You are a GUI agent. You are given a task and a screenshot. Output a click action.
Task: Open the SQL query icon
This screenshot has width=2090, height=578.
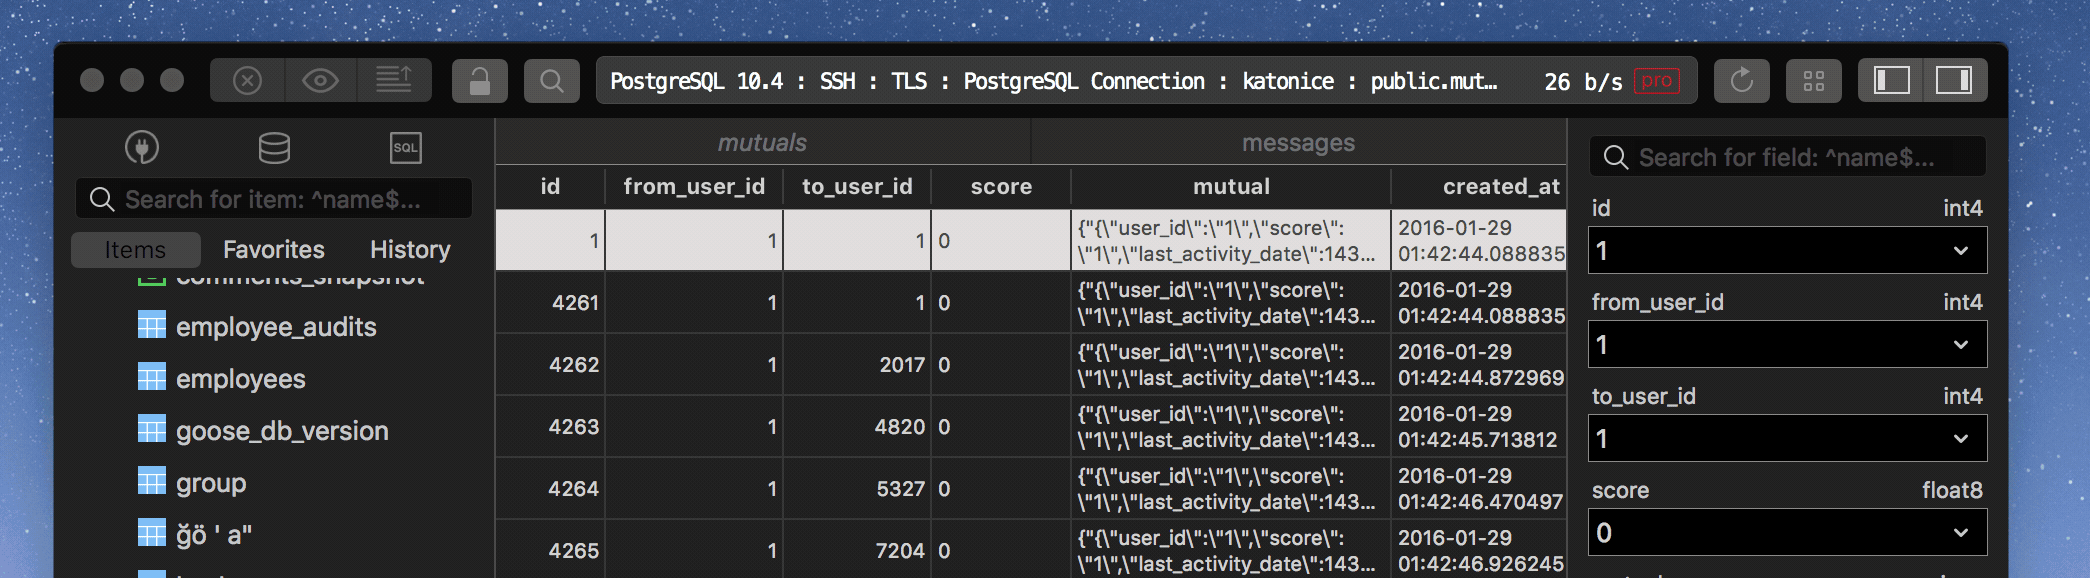tap(405, 148)
